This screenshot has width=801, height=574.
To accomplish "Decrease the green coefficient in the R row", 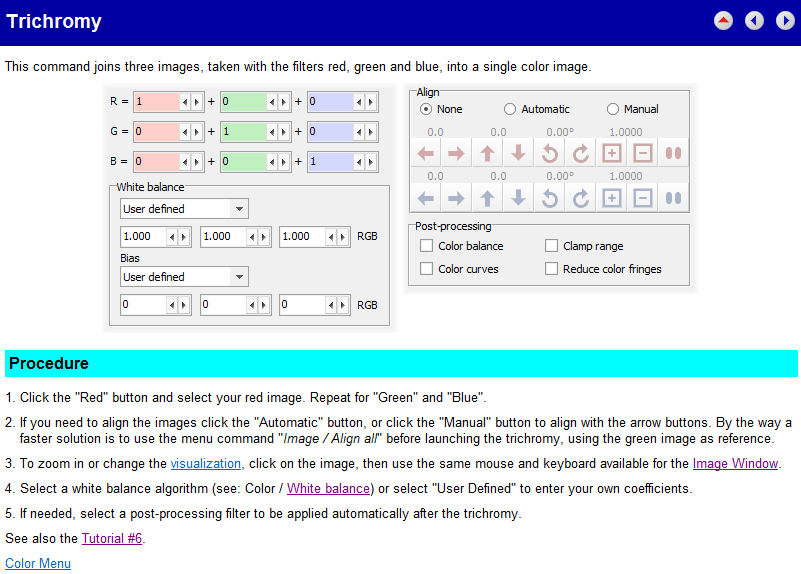I will 272,102.
